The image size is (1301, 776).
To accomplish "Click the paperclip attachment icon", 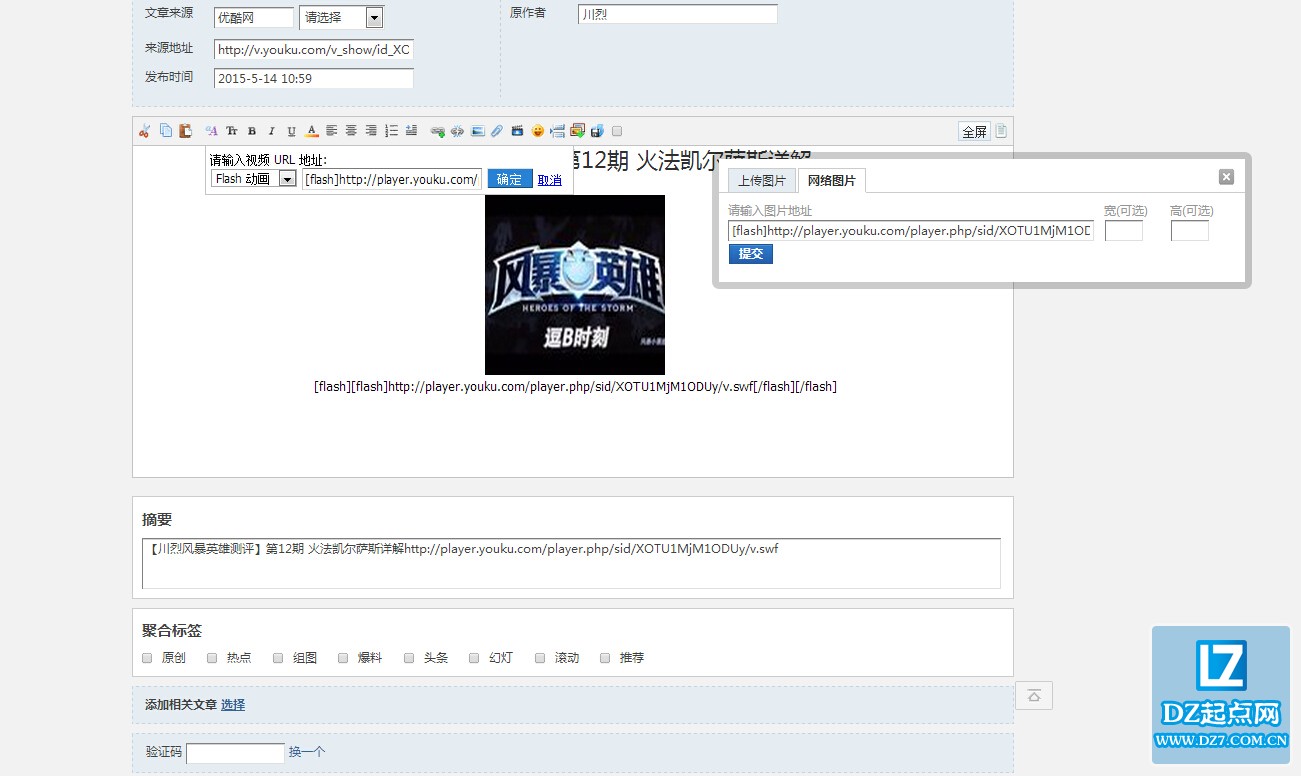I will point(496,131).
